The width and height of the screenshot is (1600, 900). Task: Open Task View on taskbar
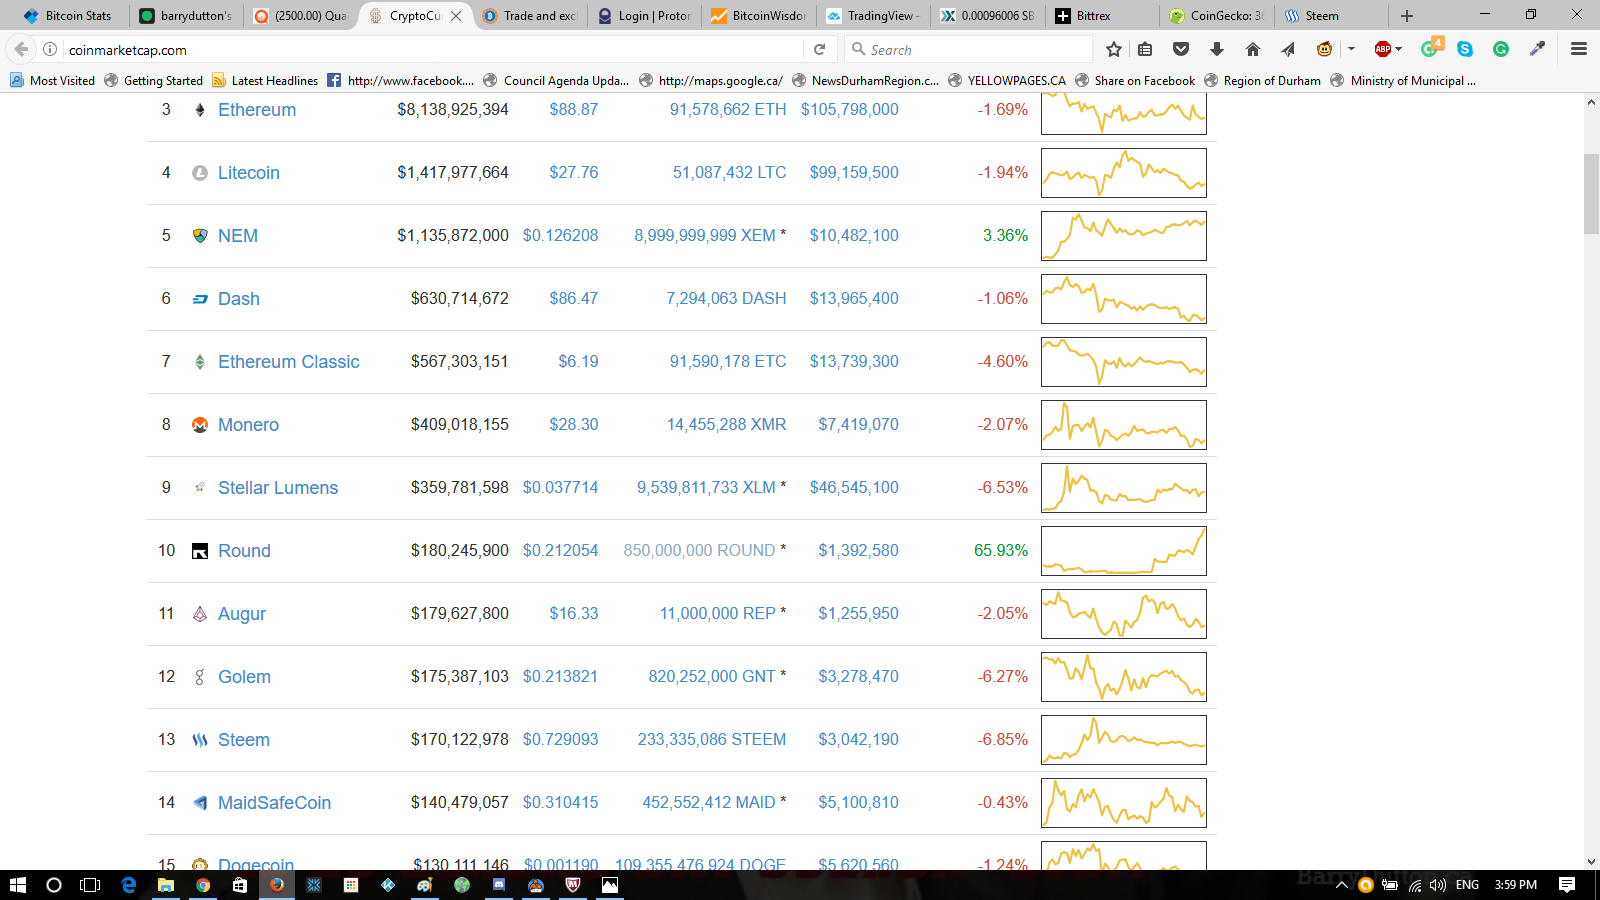90,885
